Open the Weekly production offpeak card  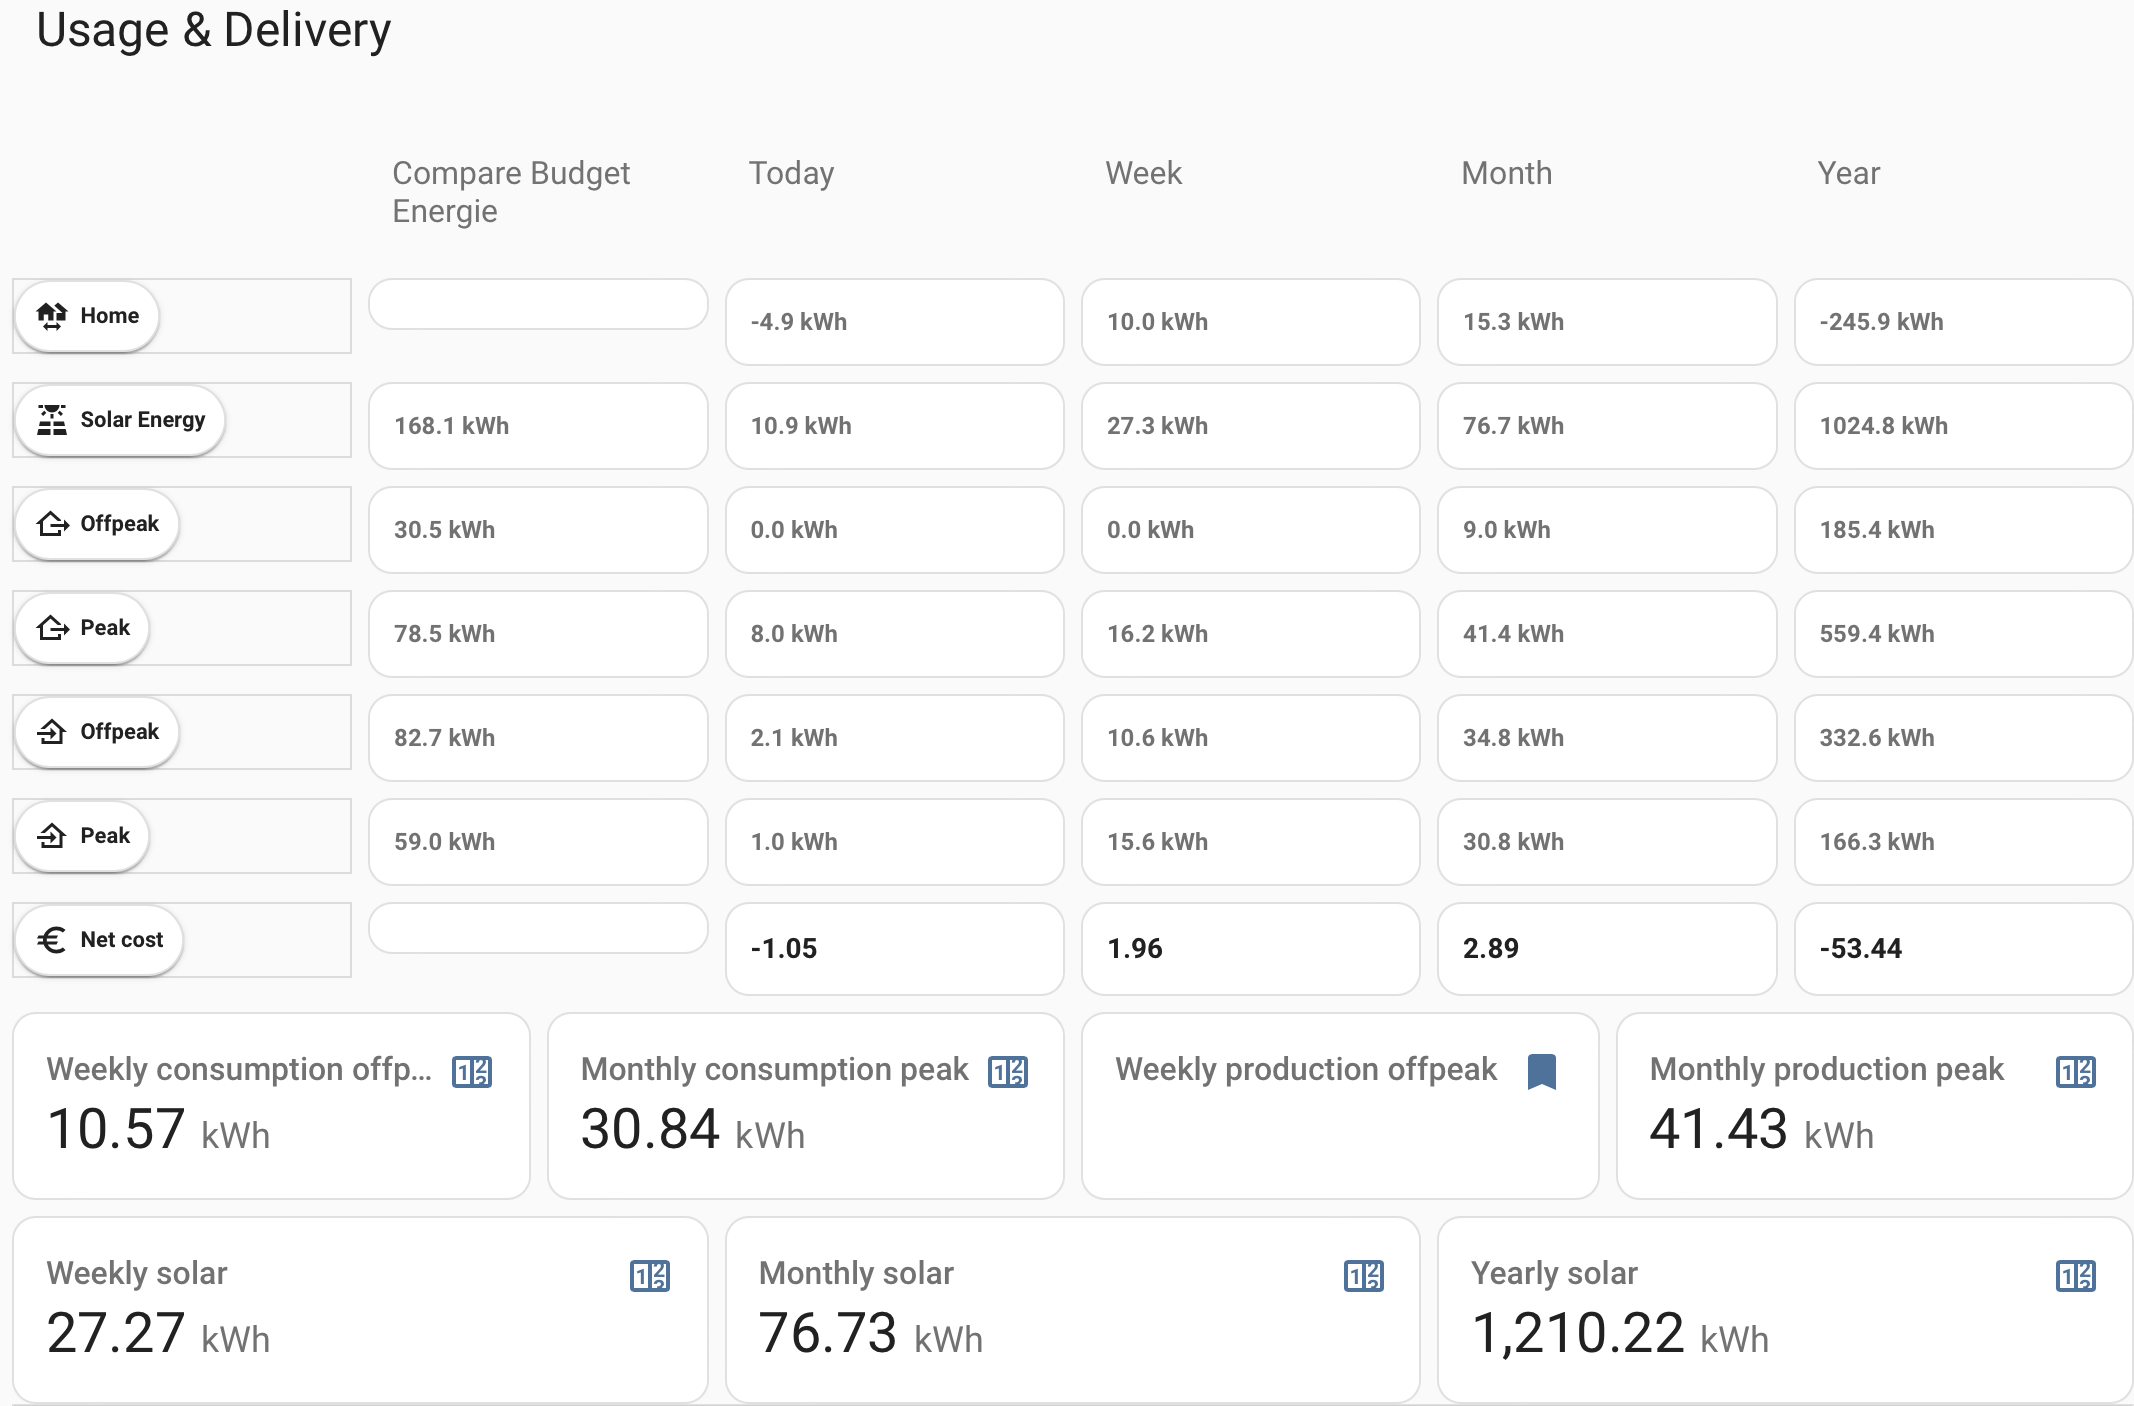click(x=1340, y=1106)
